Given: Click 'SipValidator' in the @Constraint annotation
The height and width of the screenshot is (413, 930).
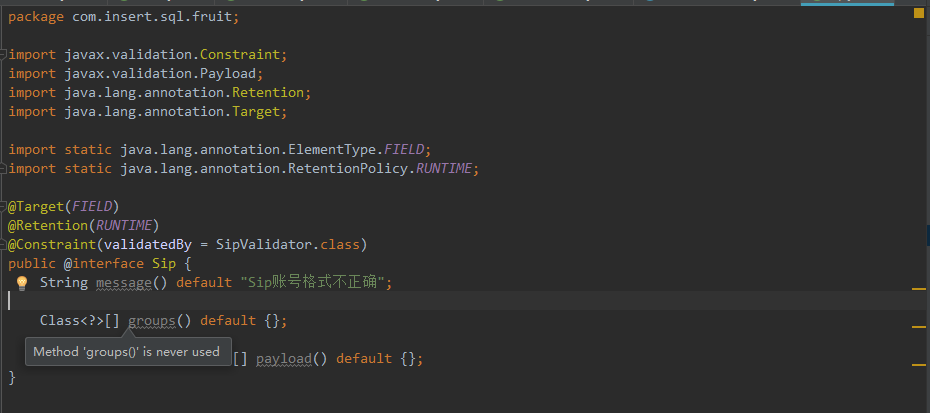Looking at the screenshot, I should 263,244.
